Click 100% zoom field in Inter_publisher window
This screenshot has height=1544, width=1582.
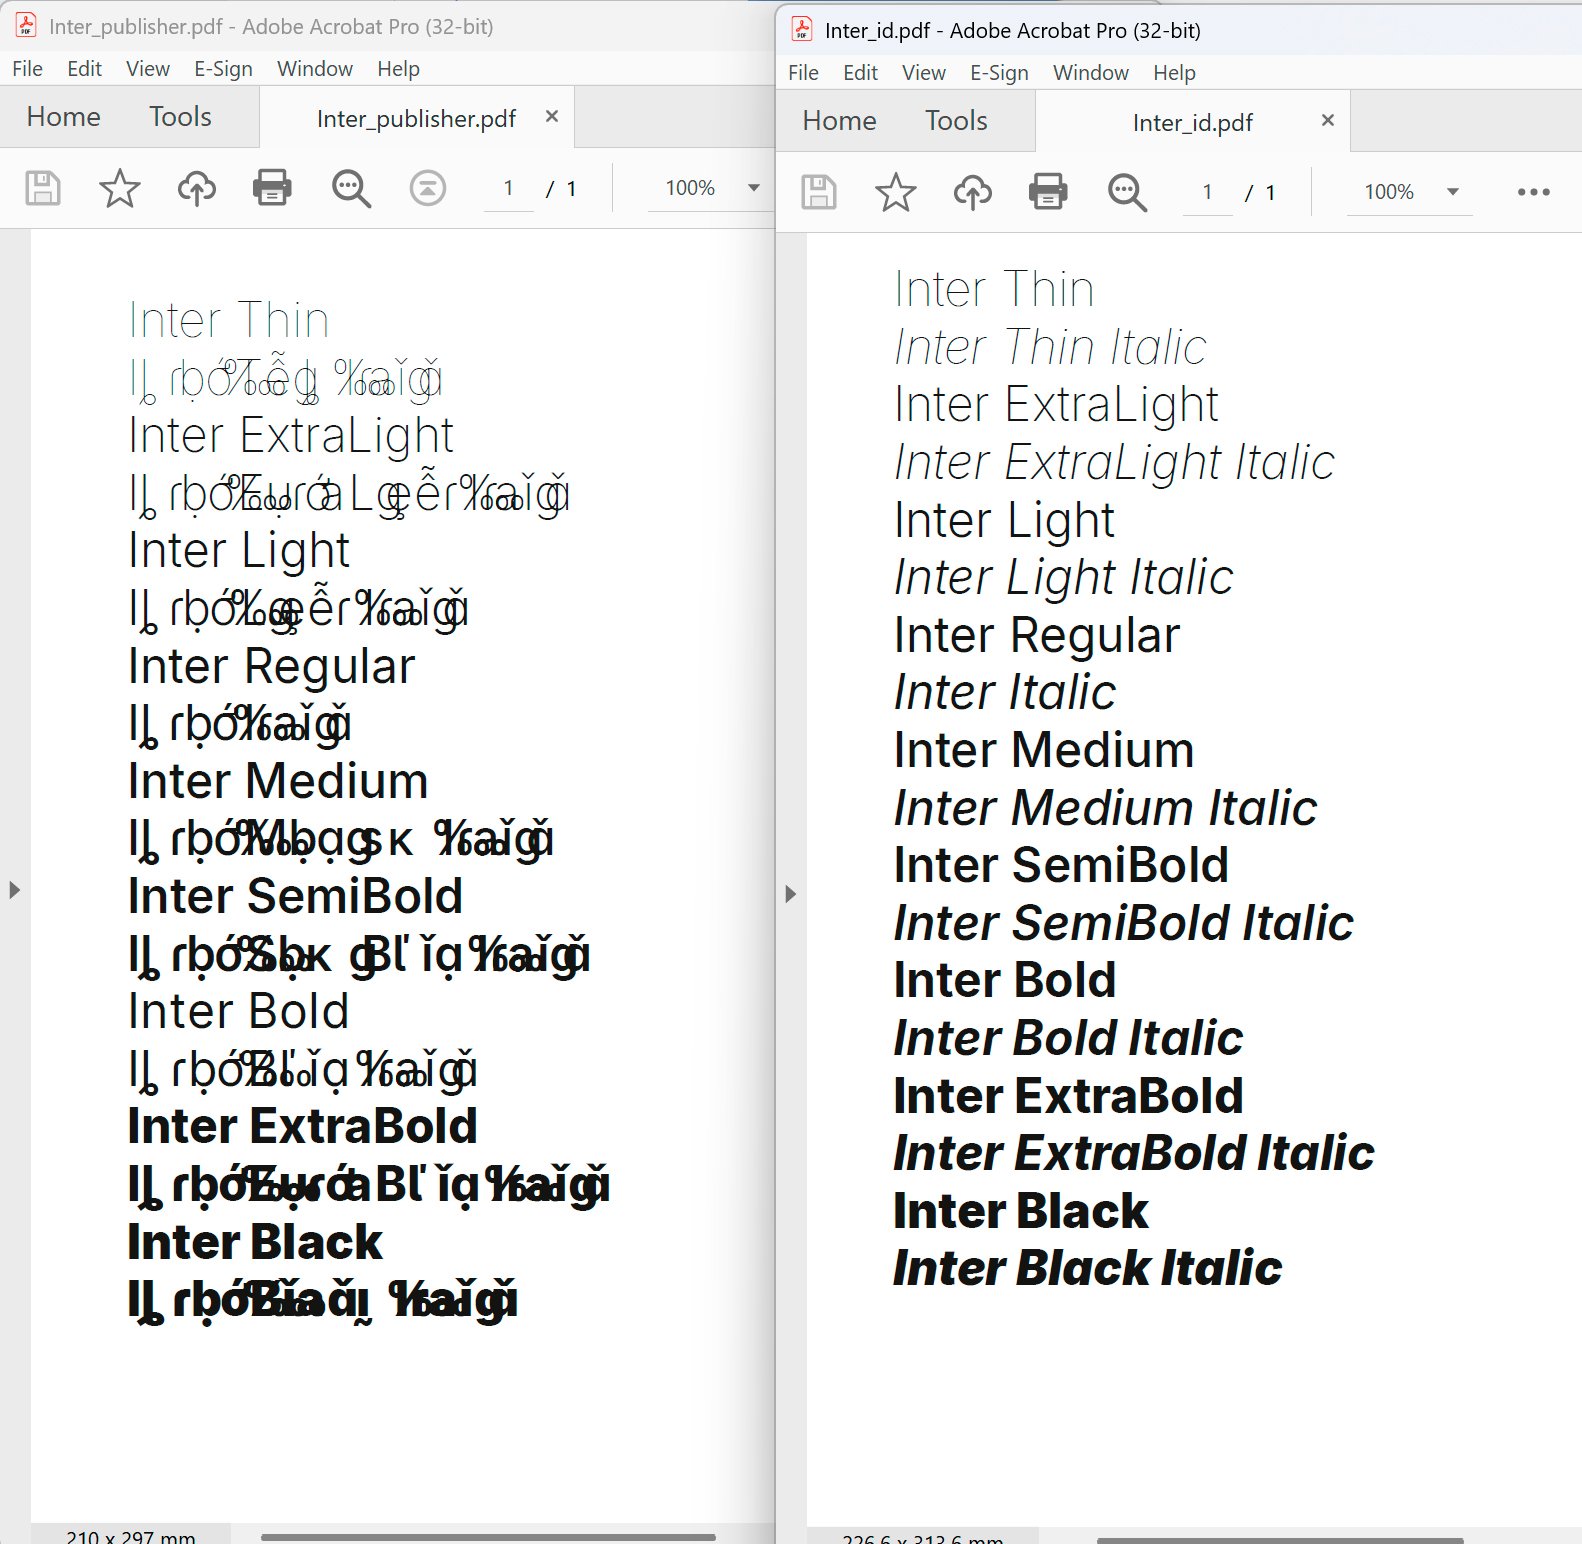[690, 188]
